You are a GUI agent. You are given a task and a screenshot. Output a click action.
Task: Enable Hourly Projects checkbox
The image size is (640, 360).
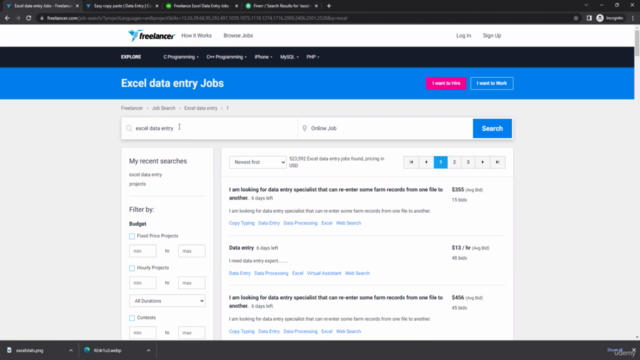(x=132, y=268)
